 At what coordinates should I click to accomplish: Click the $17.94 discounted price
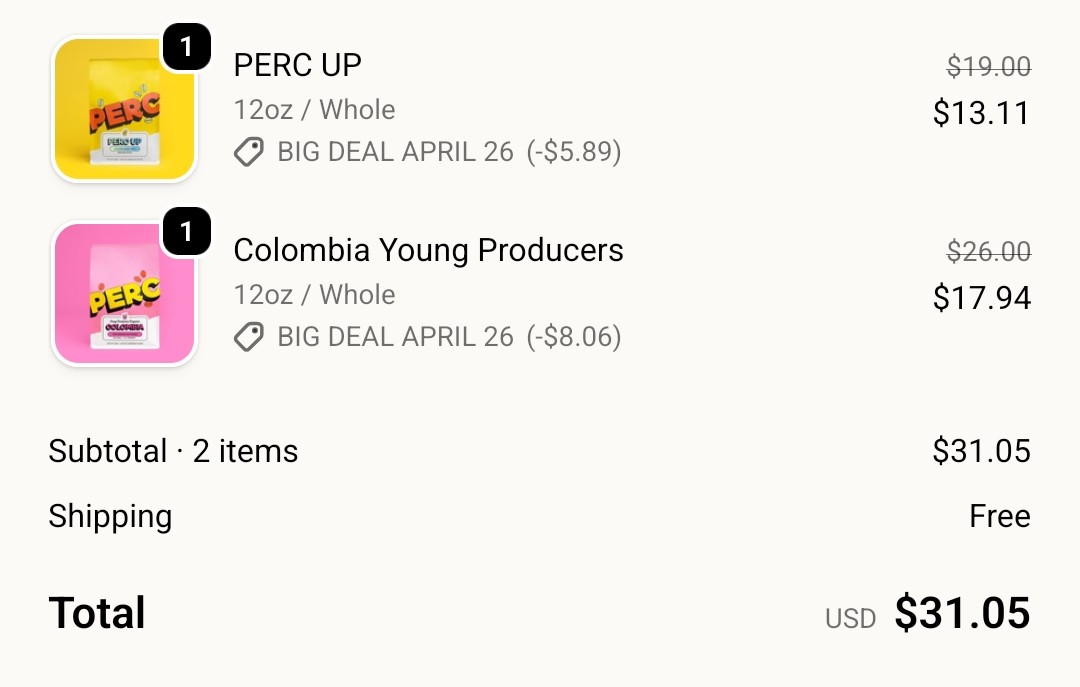click(x=981, y=298)
